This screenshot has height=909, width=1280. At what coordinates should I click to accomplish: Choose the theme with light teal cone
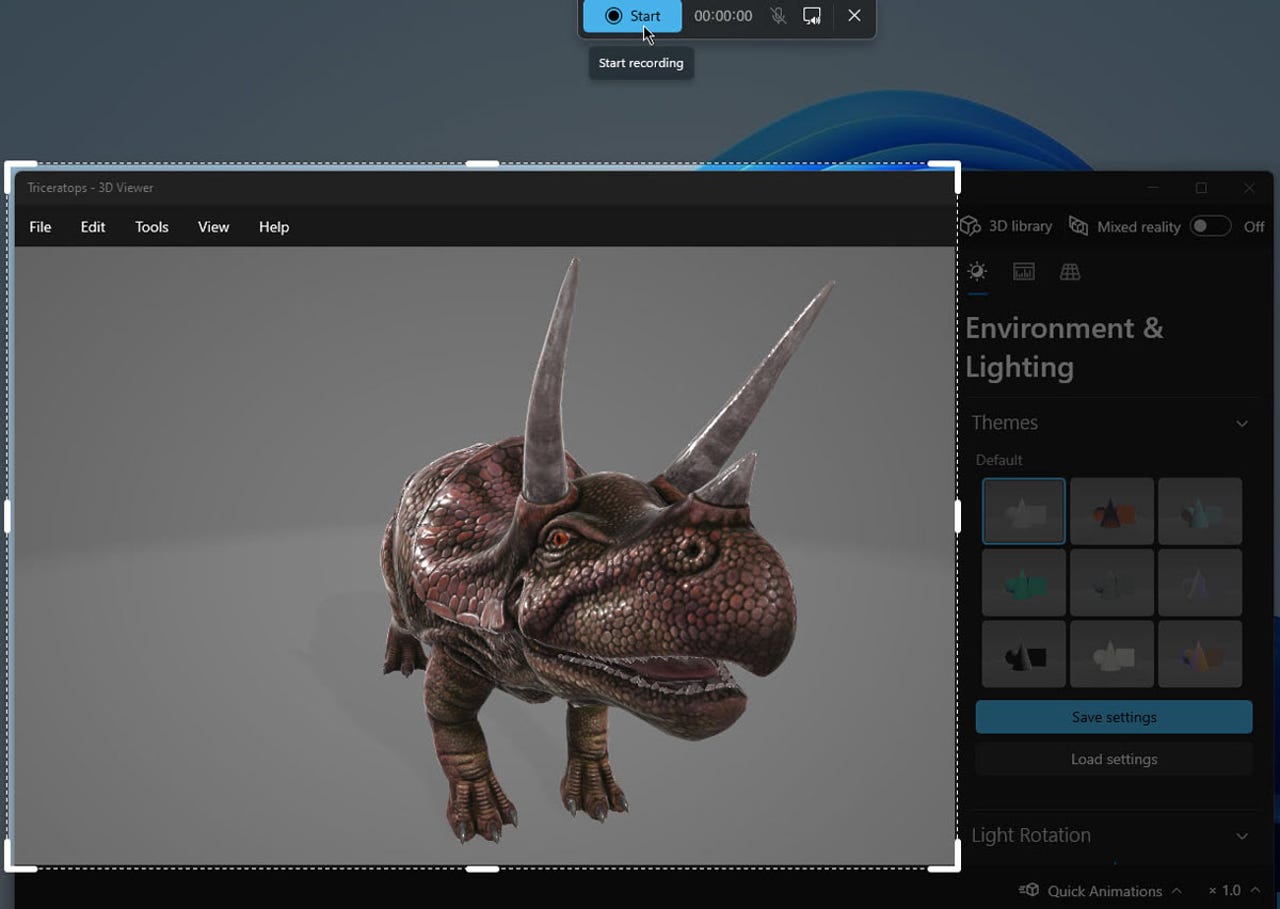1200,511
